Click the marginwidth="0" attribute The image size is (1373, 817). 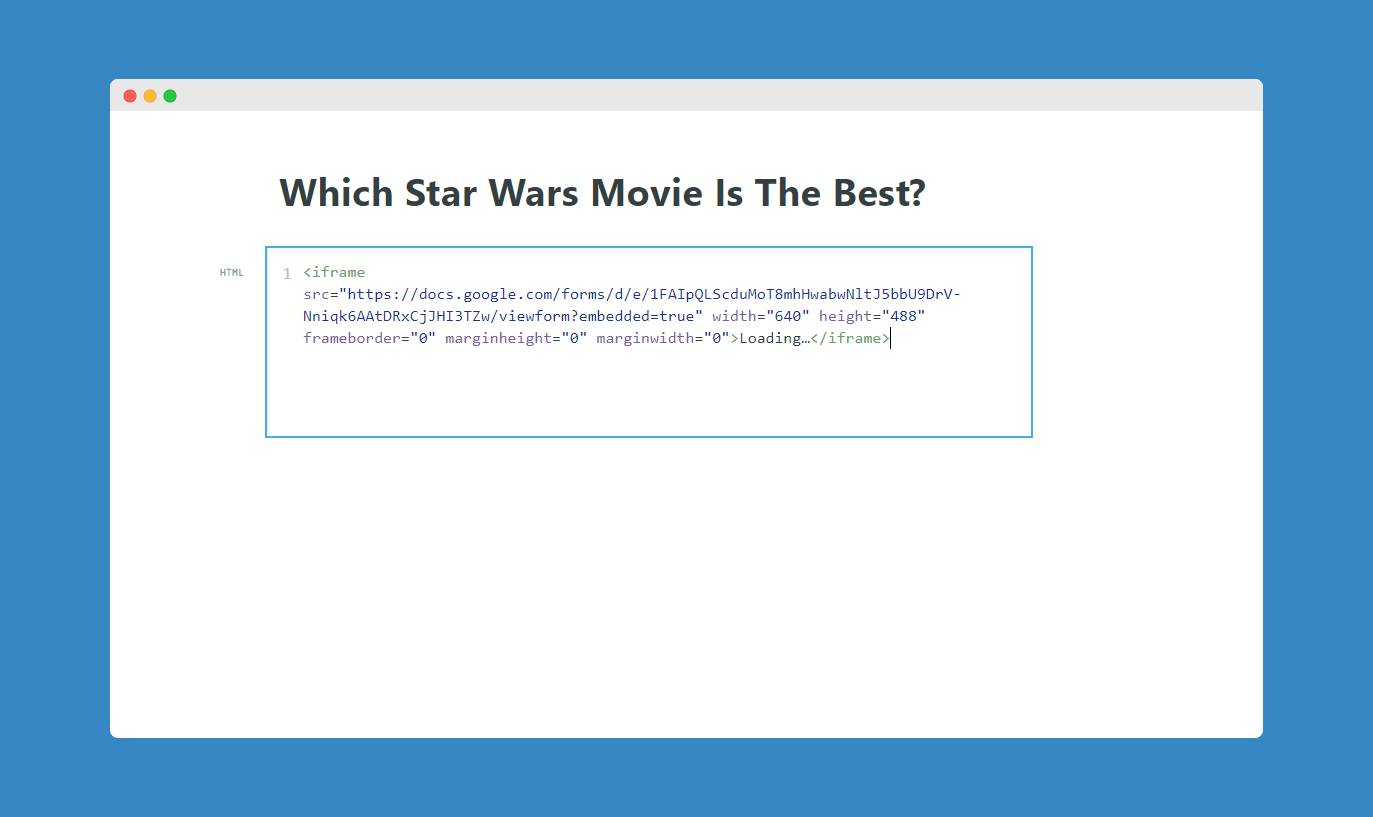(663, 338)
